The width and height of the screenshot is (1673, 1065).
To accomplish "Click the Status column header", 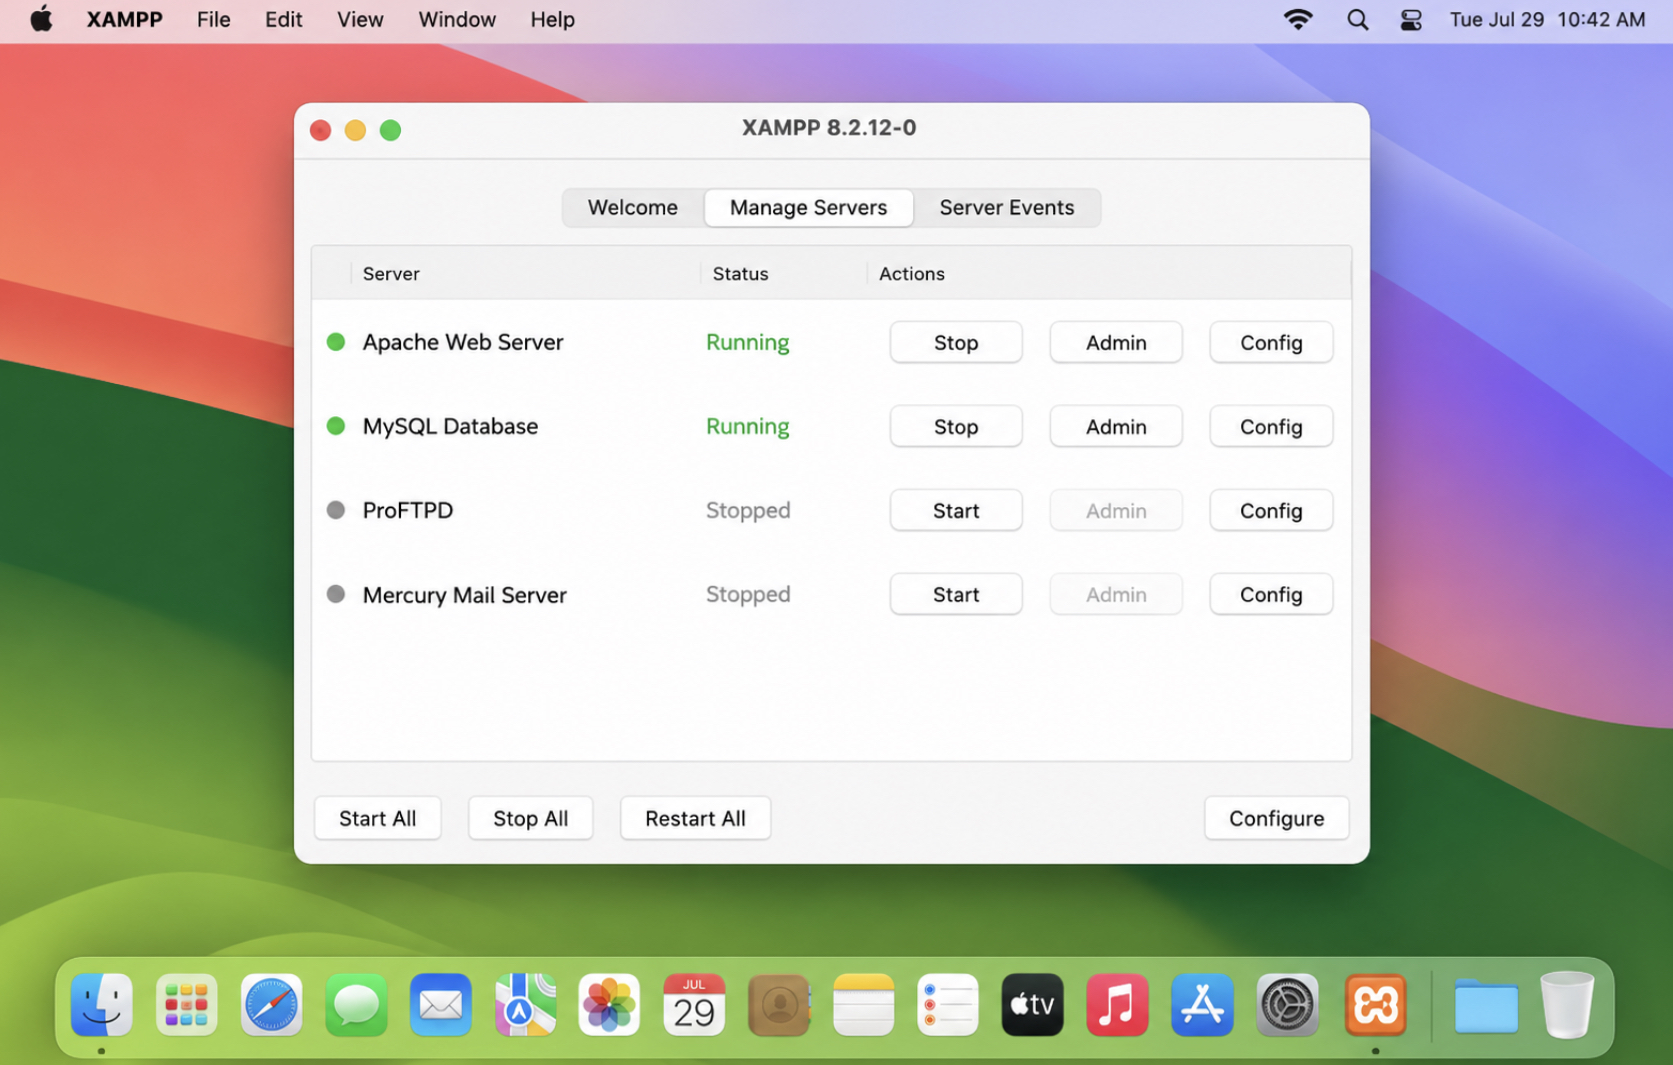I will click(740, 273).
